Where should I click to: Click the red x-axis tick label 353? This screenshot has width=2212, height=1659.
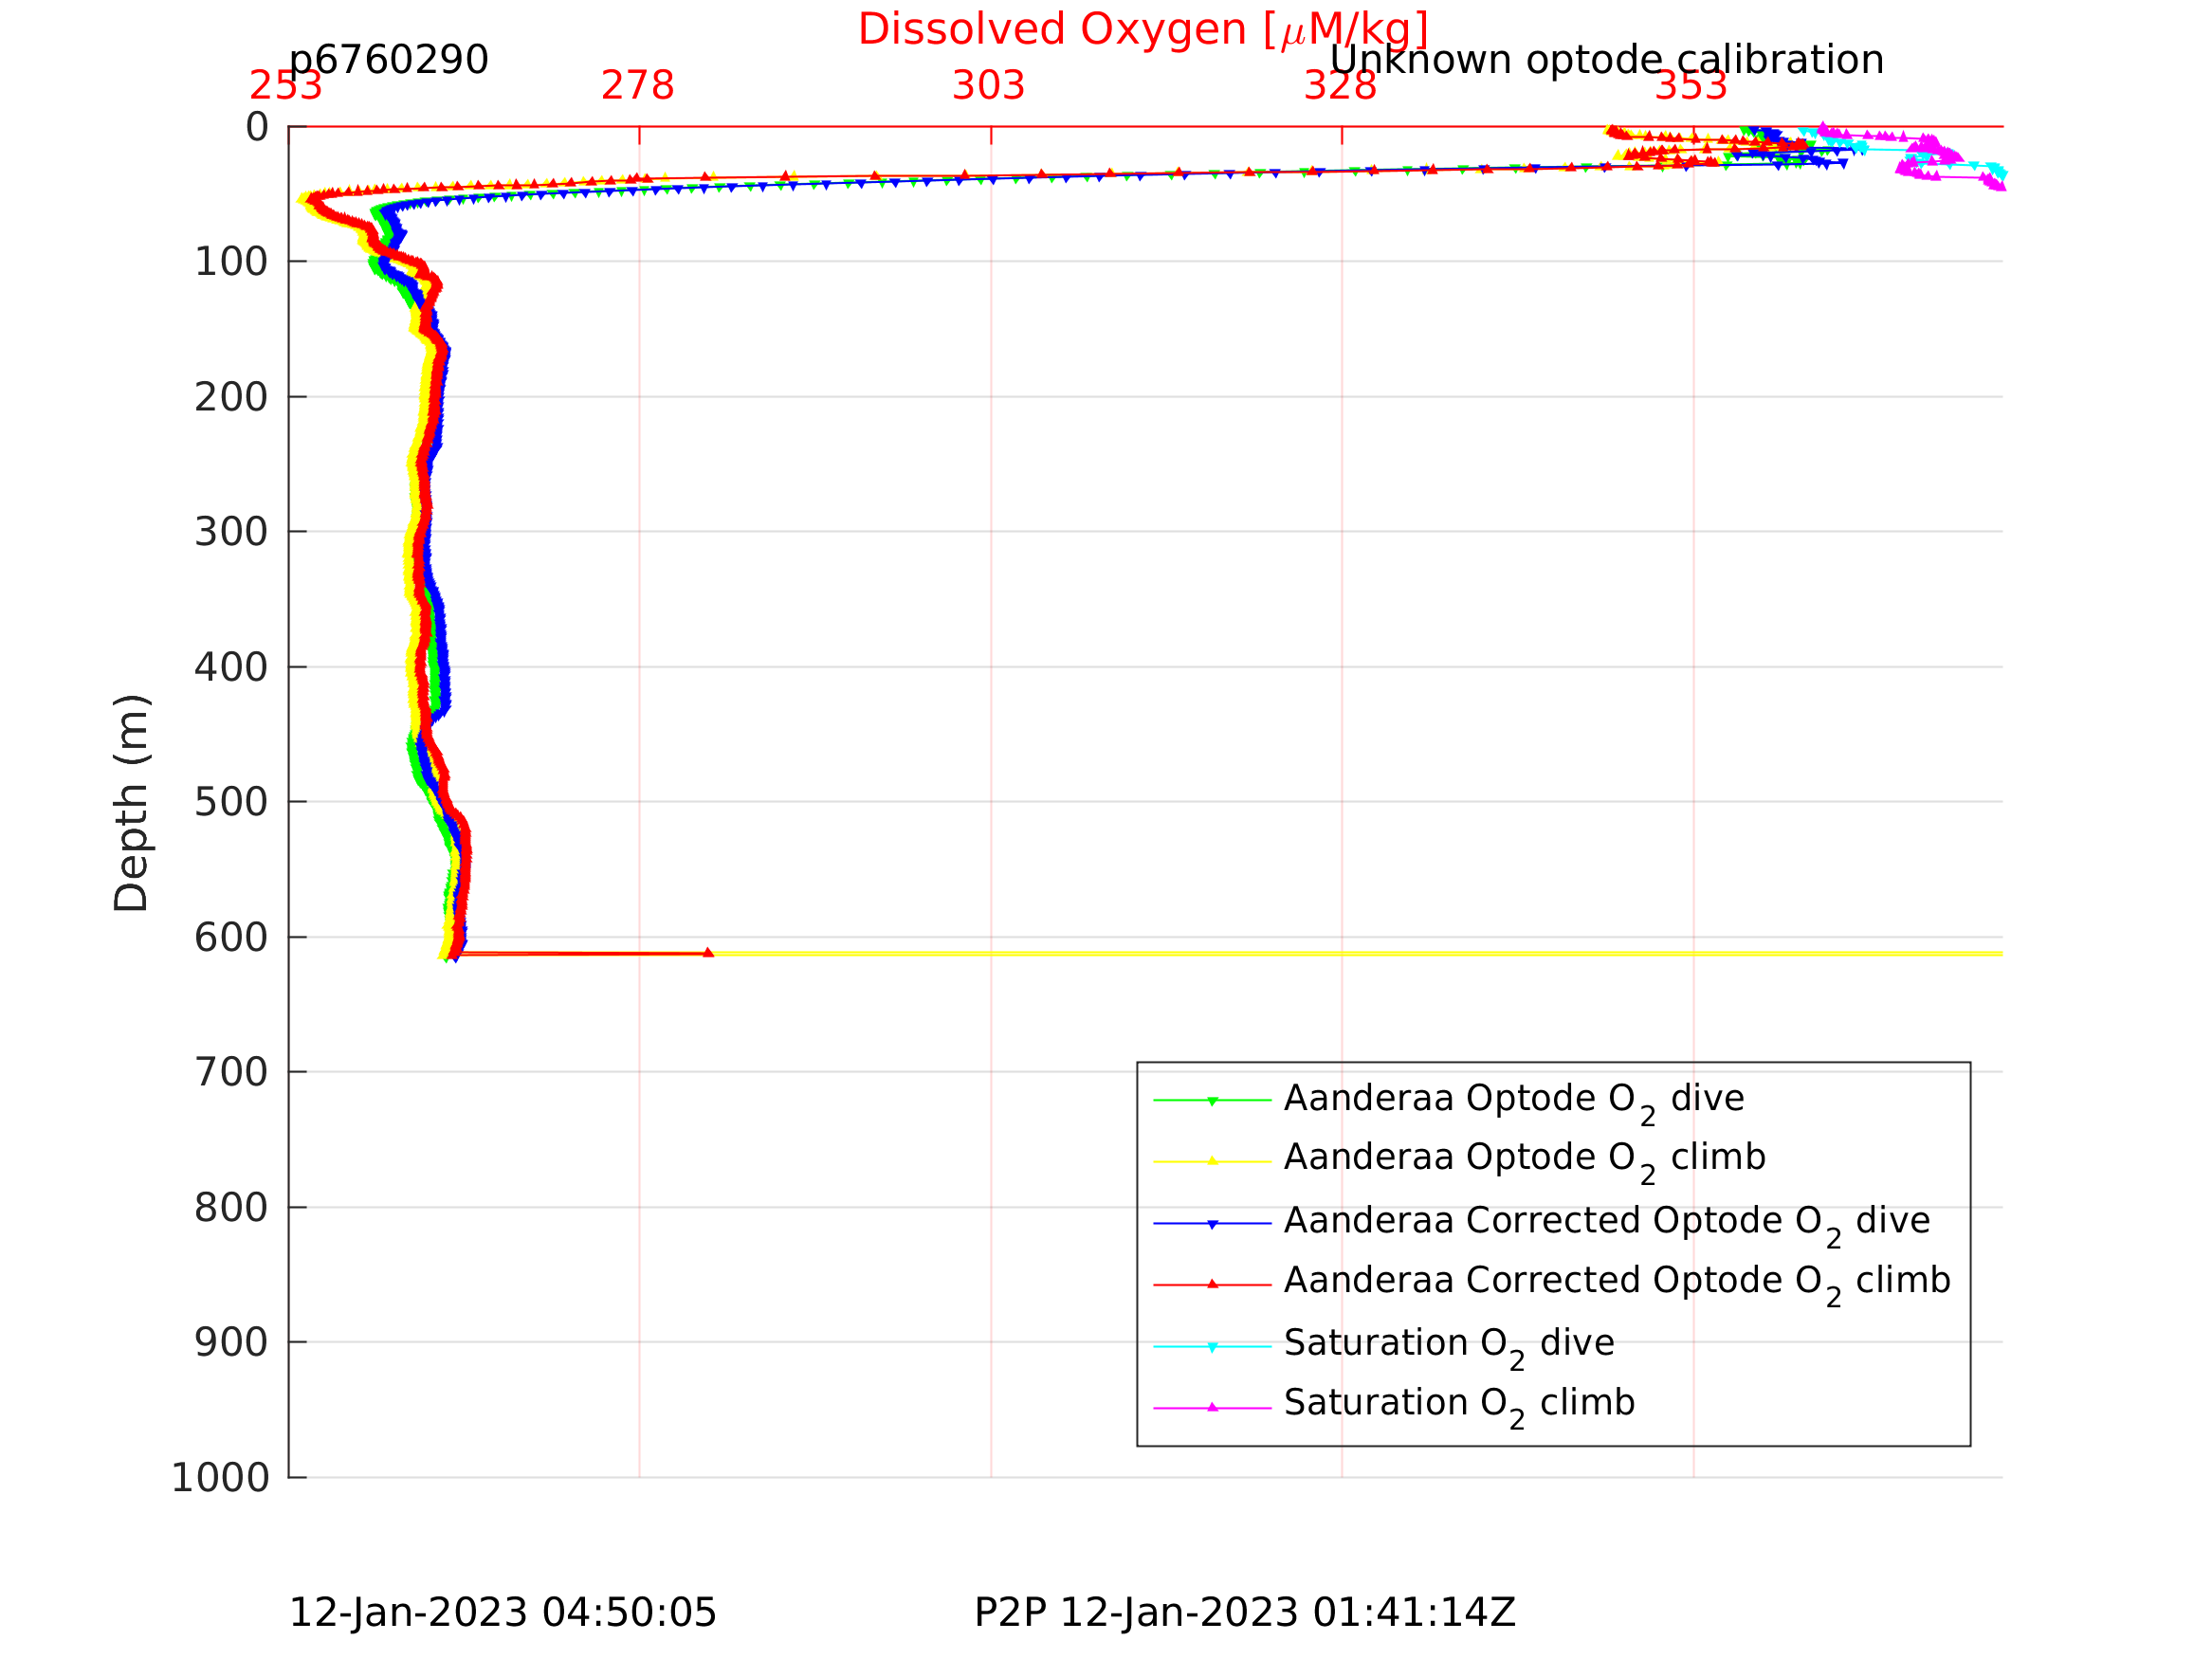1691,86
